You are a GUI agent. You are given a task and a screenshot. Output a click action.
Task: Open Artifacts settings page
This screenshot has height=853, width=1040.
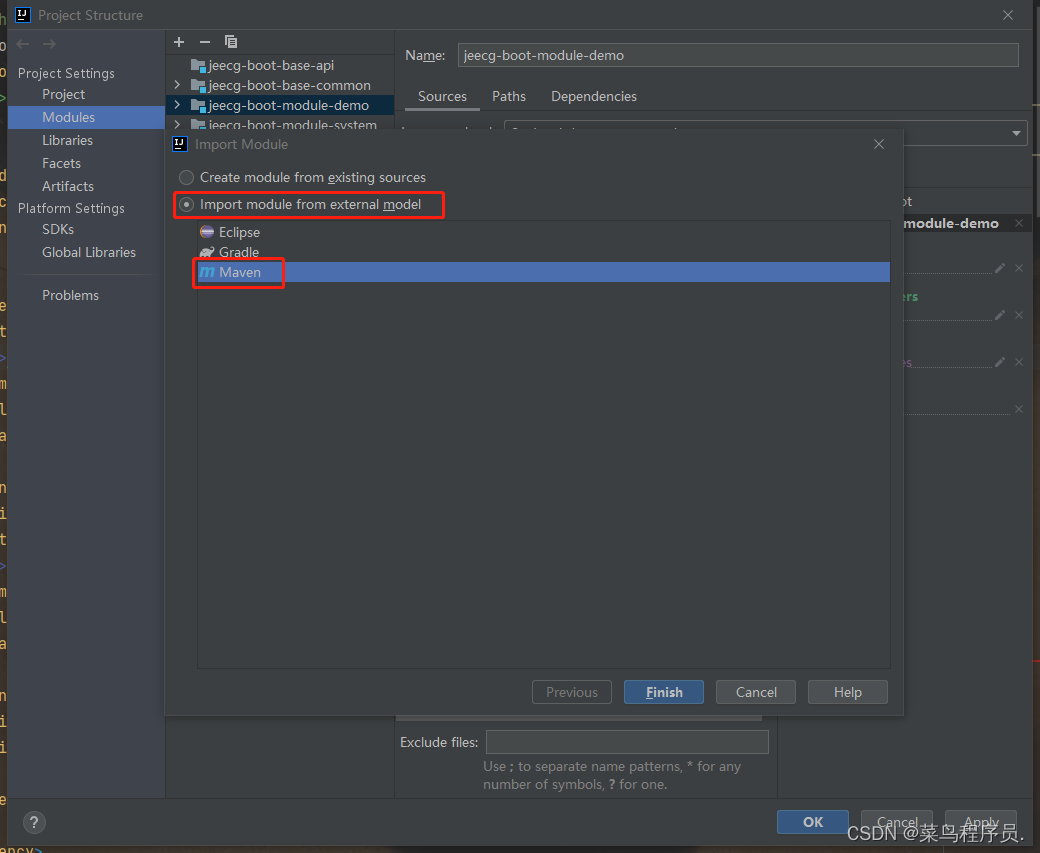pyautogui.click(x=68, y=186)
